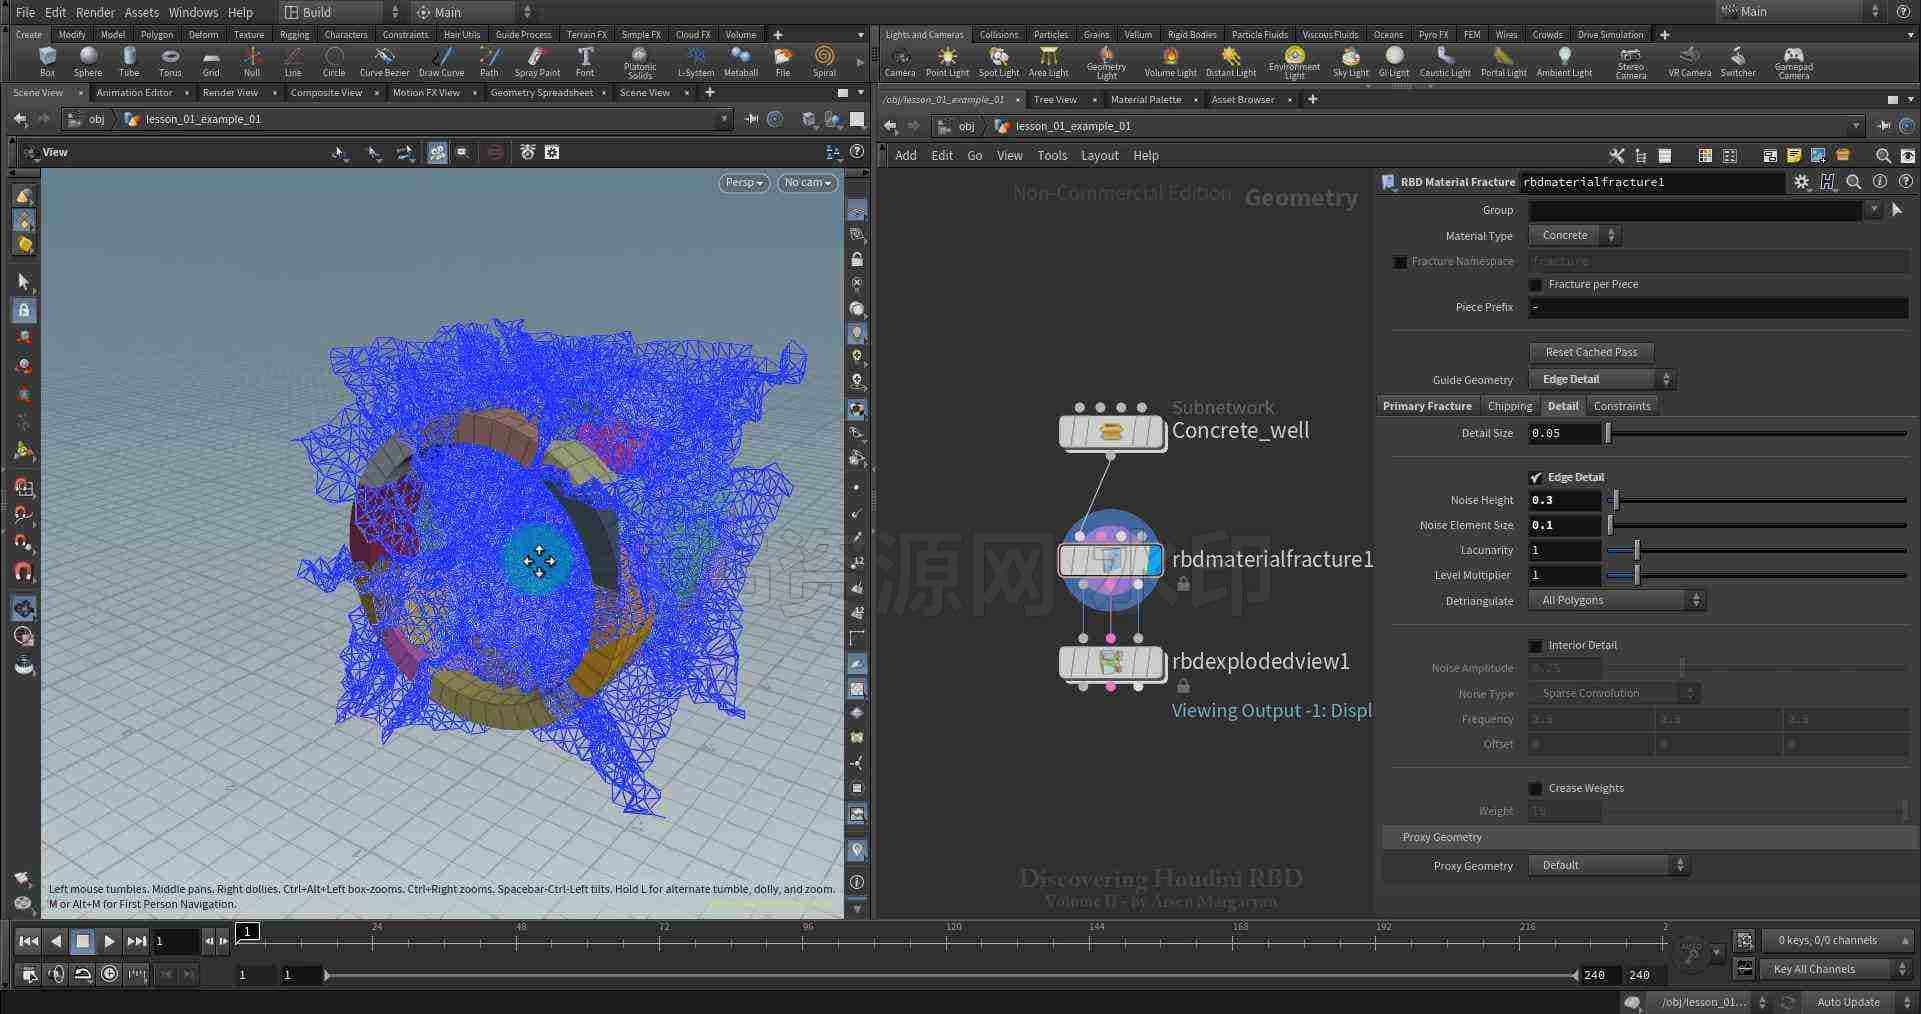Enable the Fracture Namespace checkbox
1921x1014 pixels.
pos(1400,262)
